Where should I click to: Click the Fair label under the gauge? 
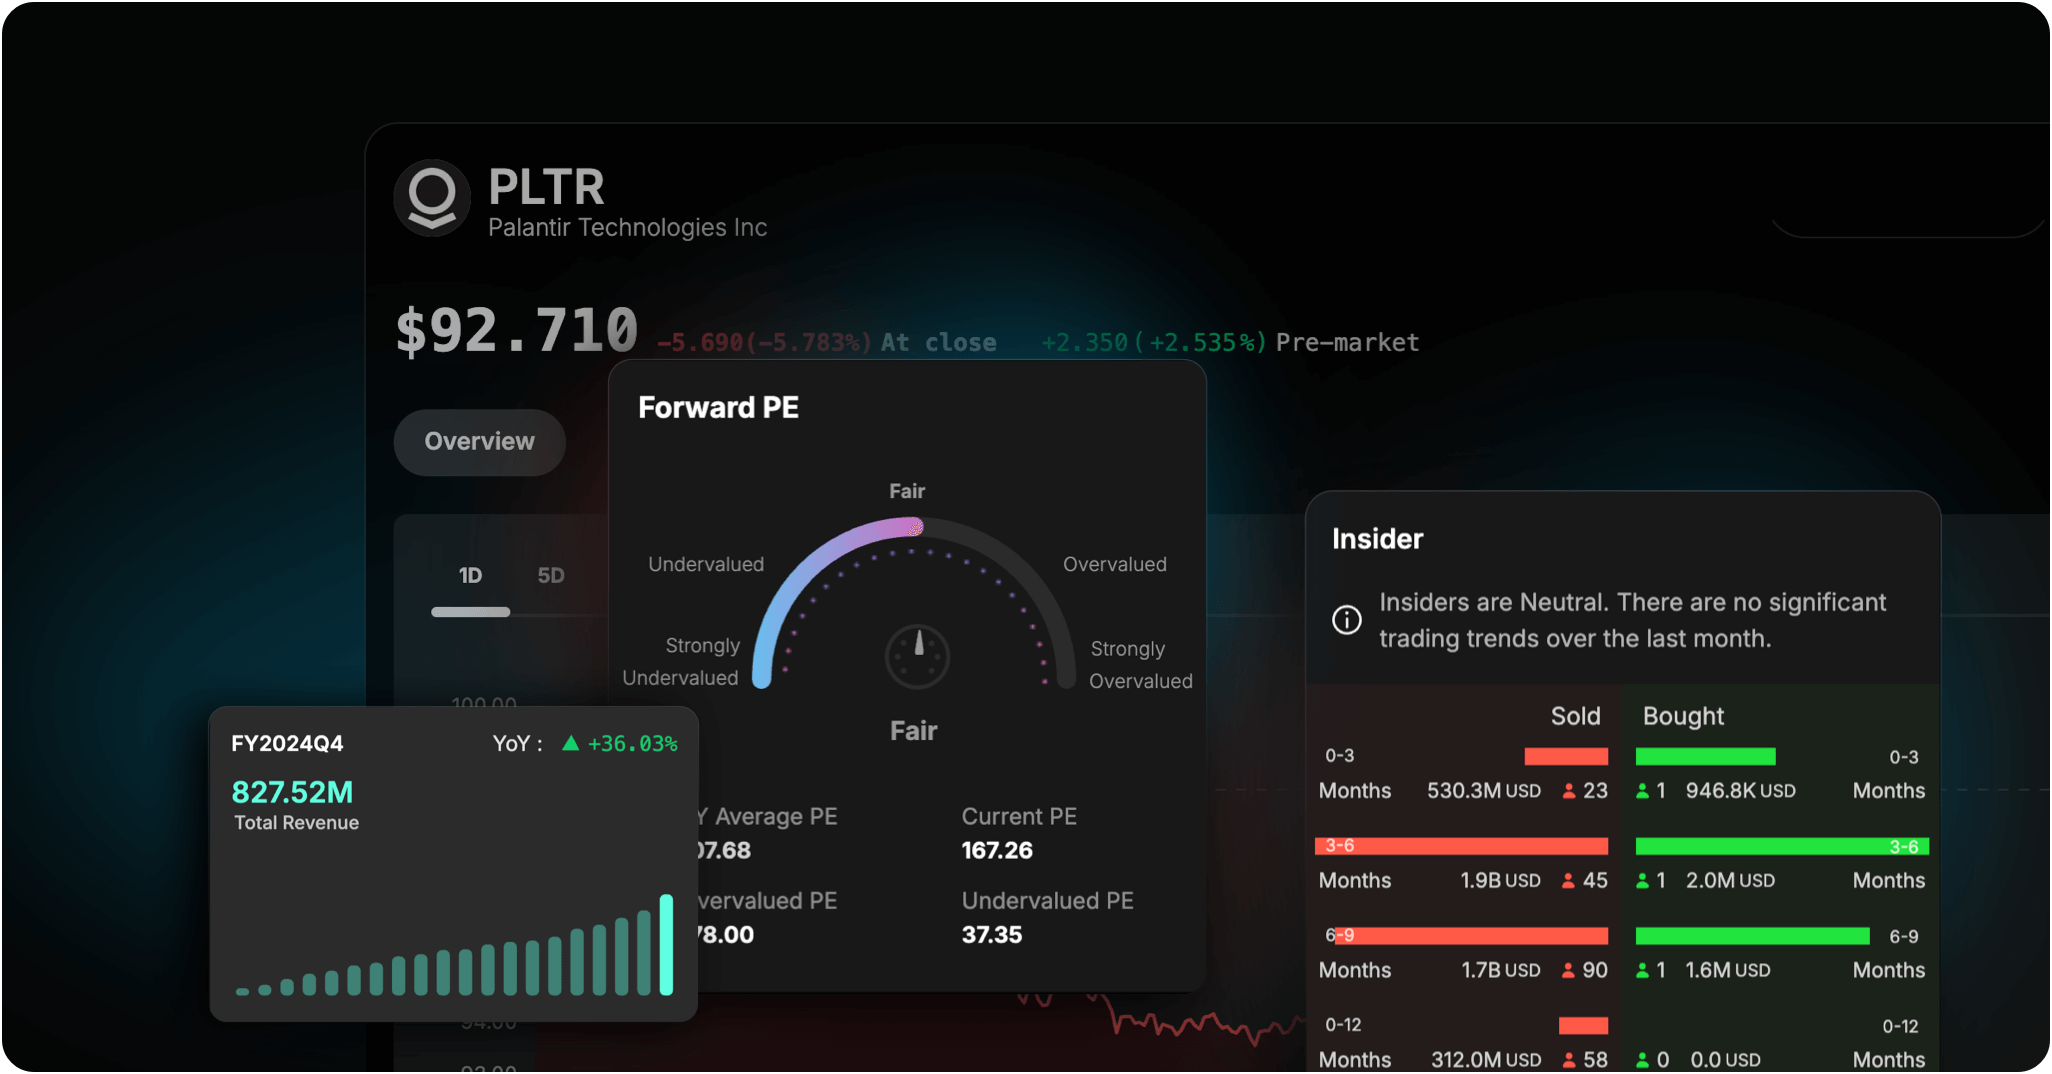tap(913, 730)
